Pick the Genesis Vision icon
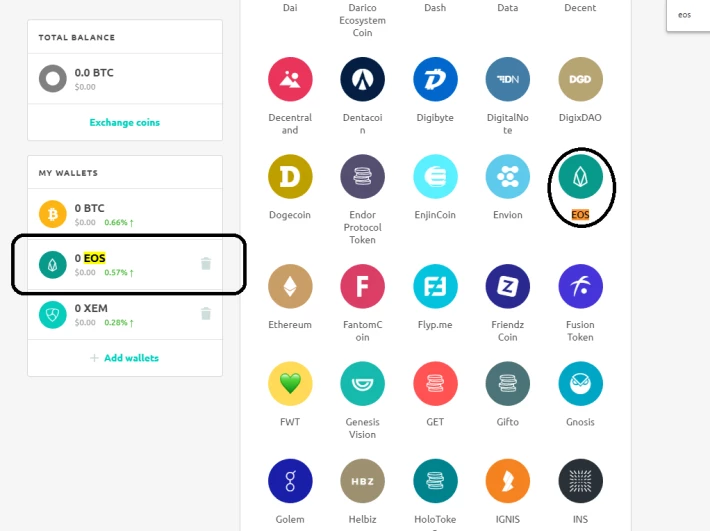 [x=362, y=383]
